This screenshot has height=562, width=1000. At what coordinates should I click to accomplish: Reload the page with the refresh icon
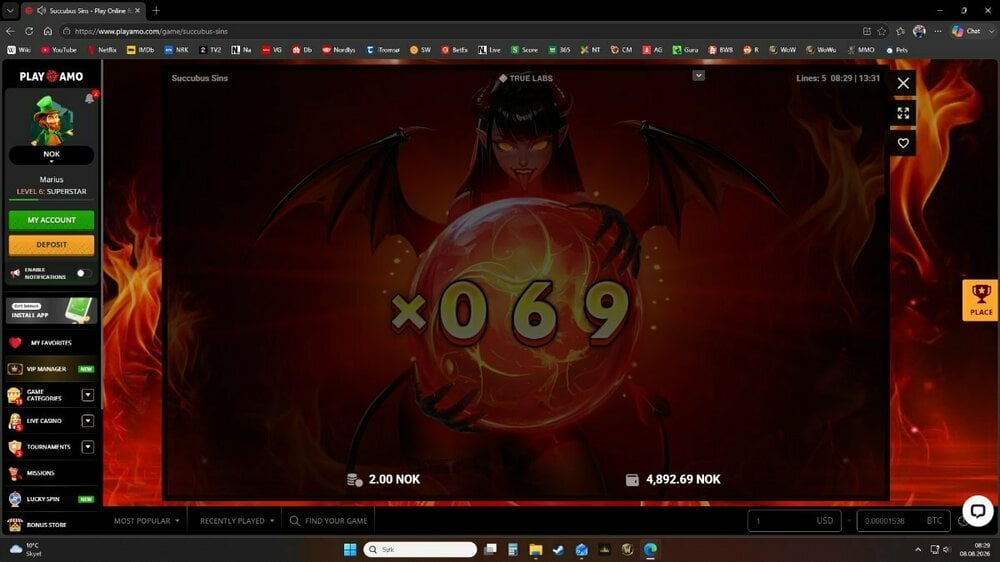(29, 31)
